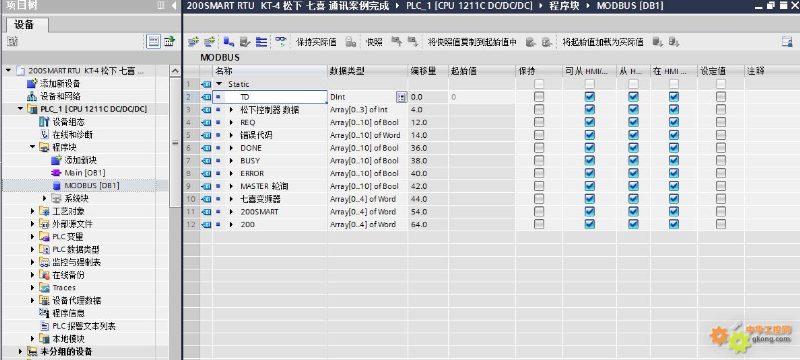
Task: Click the snapshot camera icon beside 保持实际值
Action: click(351, 42)
